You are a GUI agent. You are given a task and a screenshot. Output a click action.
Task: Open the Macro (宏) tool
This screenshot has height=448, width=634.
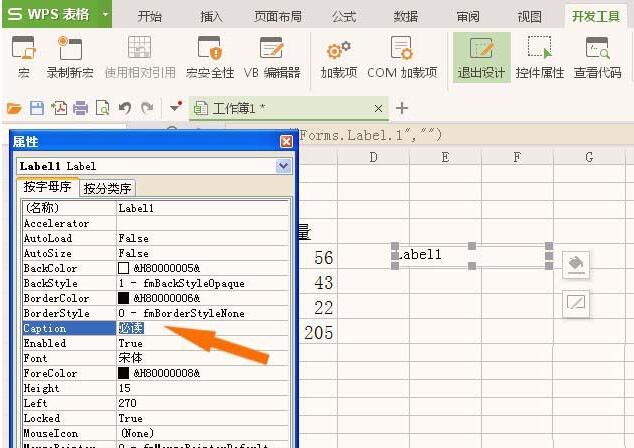click(x=23, y=57)
